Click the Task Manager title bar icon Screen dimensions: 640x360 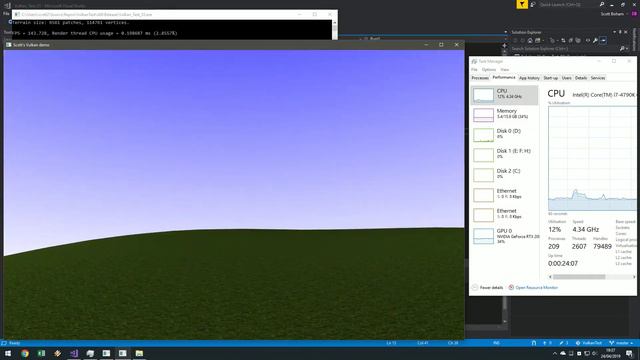pyautogui.click(x=474, y=61)
